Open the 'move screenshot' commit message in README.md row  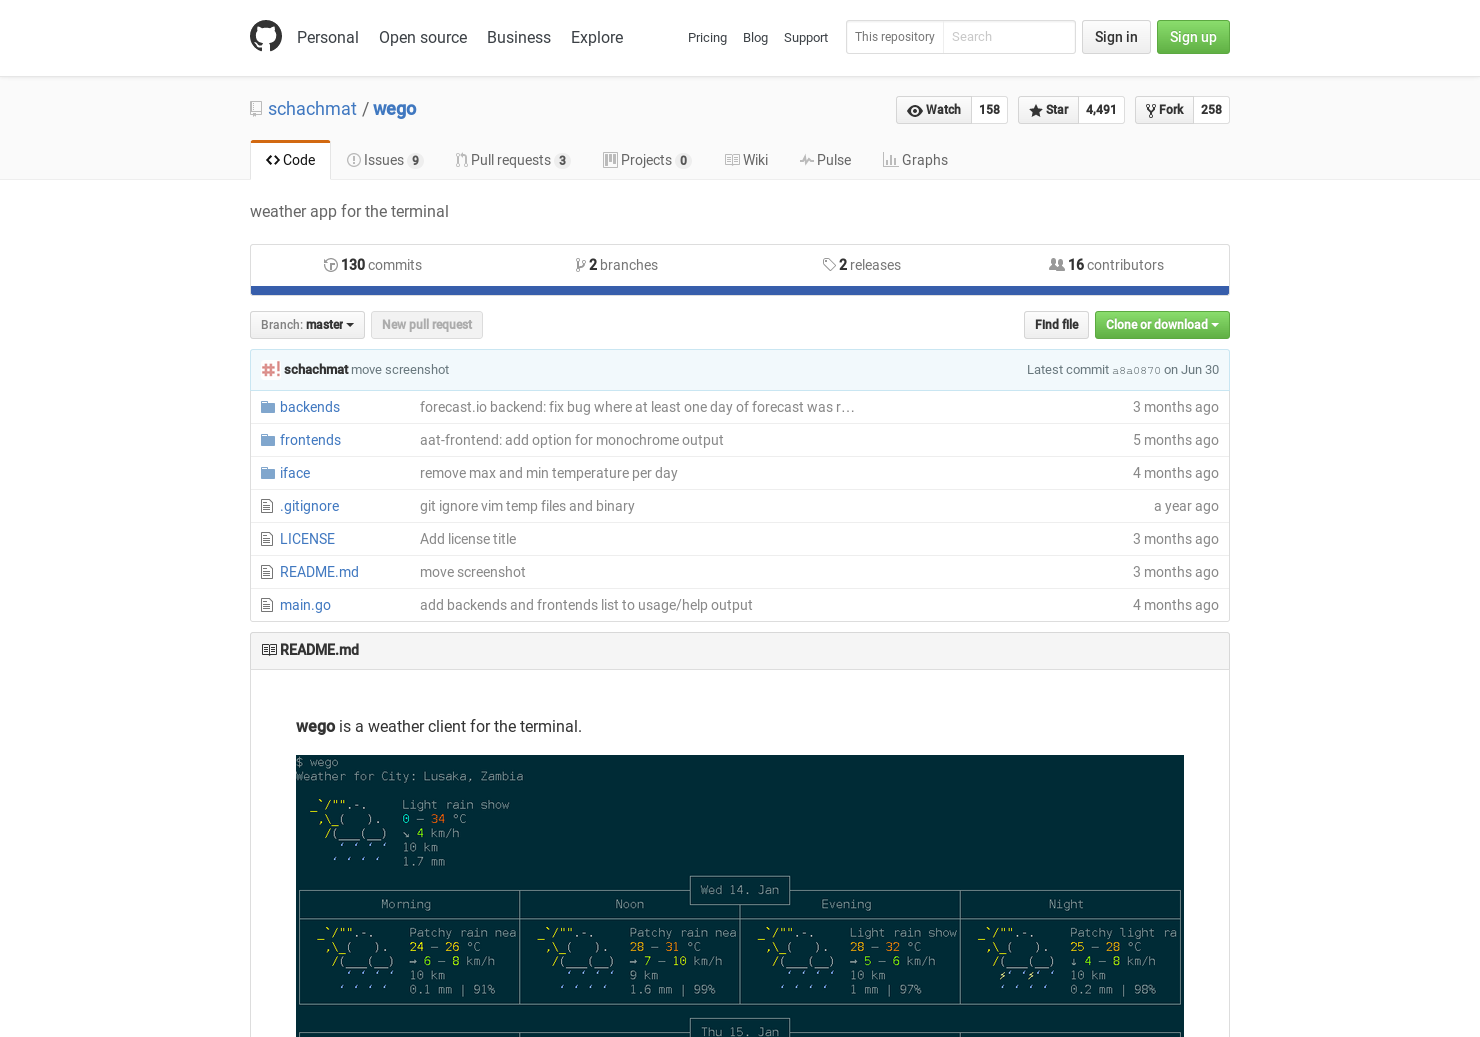(472, 572)
